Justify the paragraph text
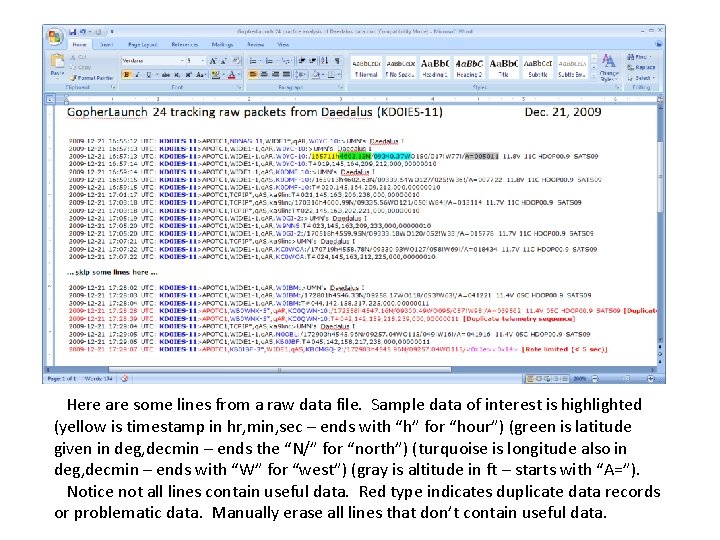720x540 pixels. [x=286, y=74]
